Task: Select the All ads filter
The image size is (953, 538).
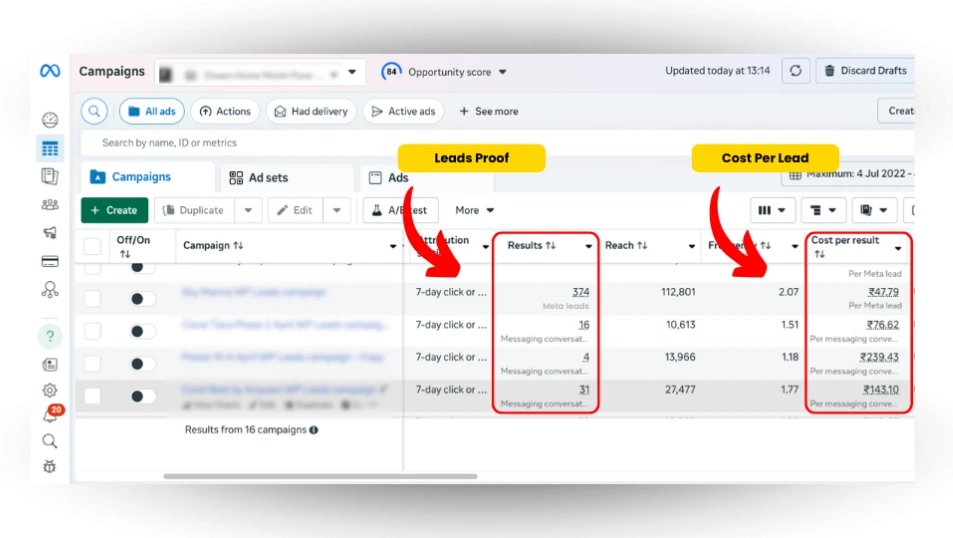Action: (x=152, y=111)
